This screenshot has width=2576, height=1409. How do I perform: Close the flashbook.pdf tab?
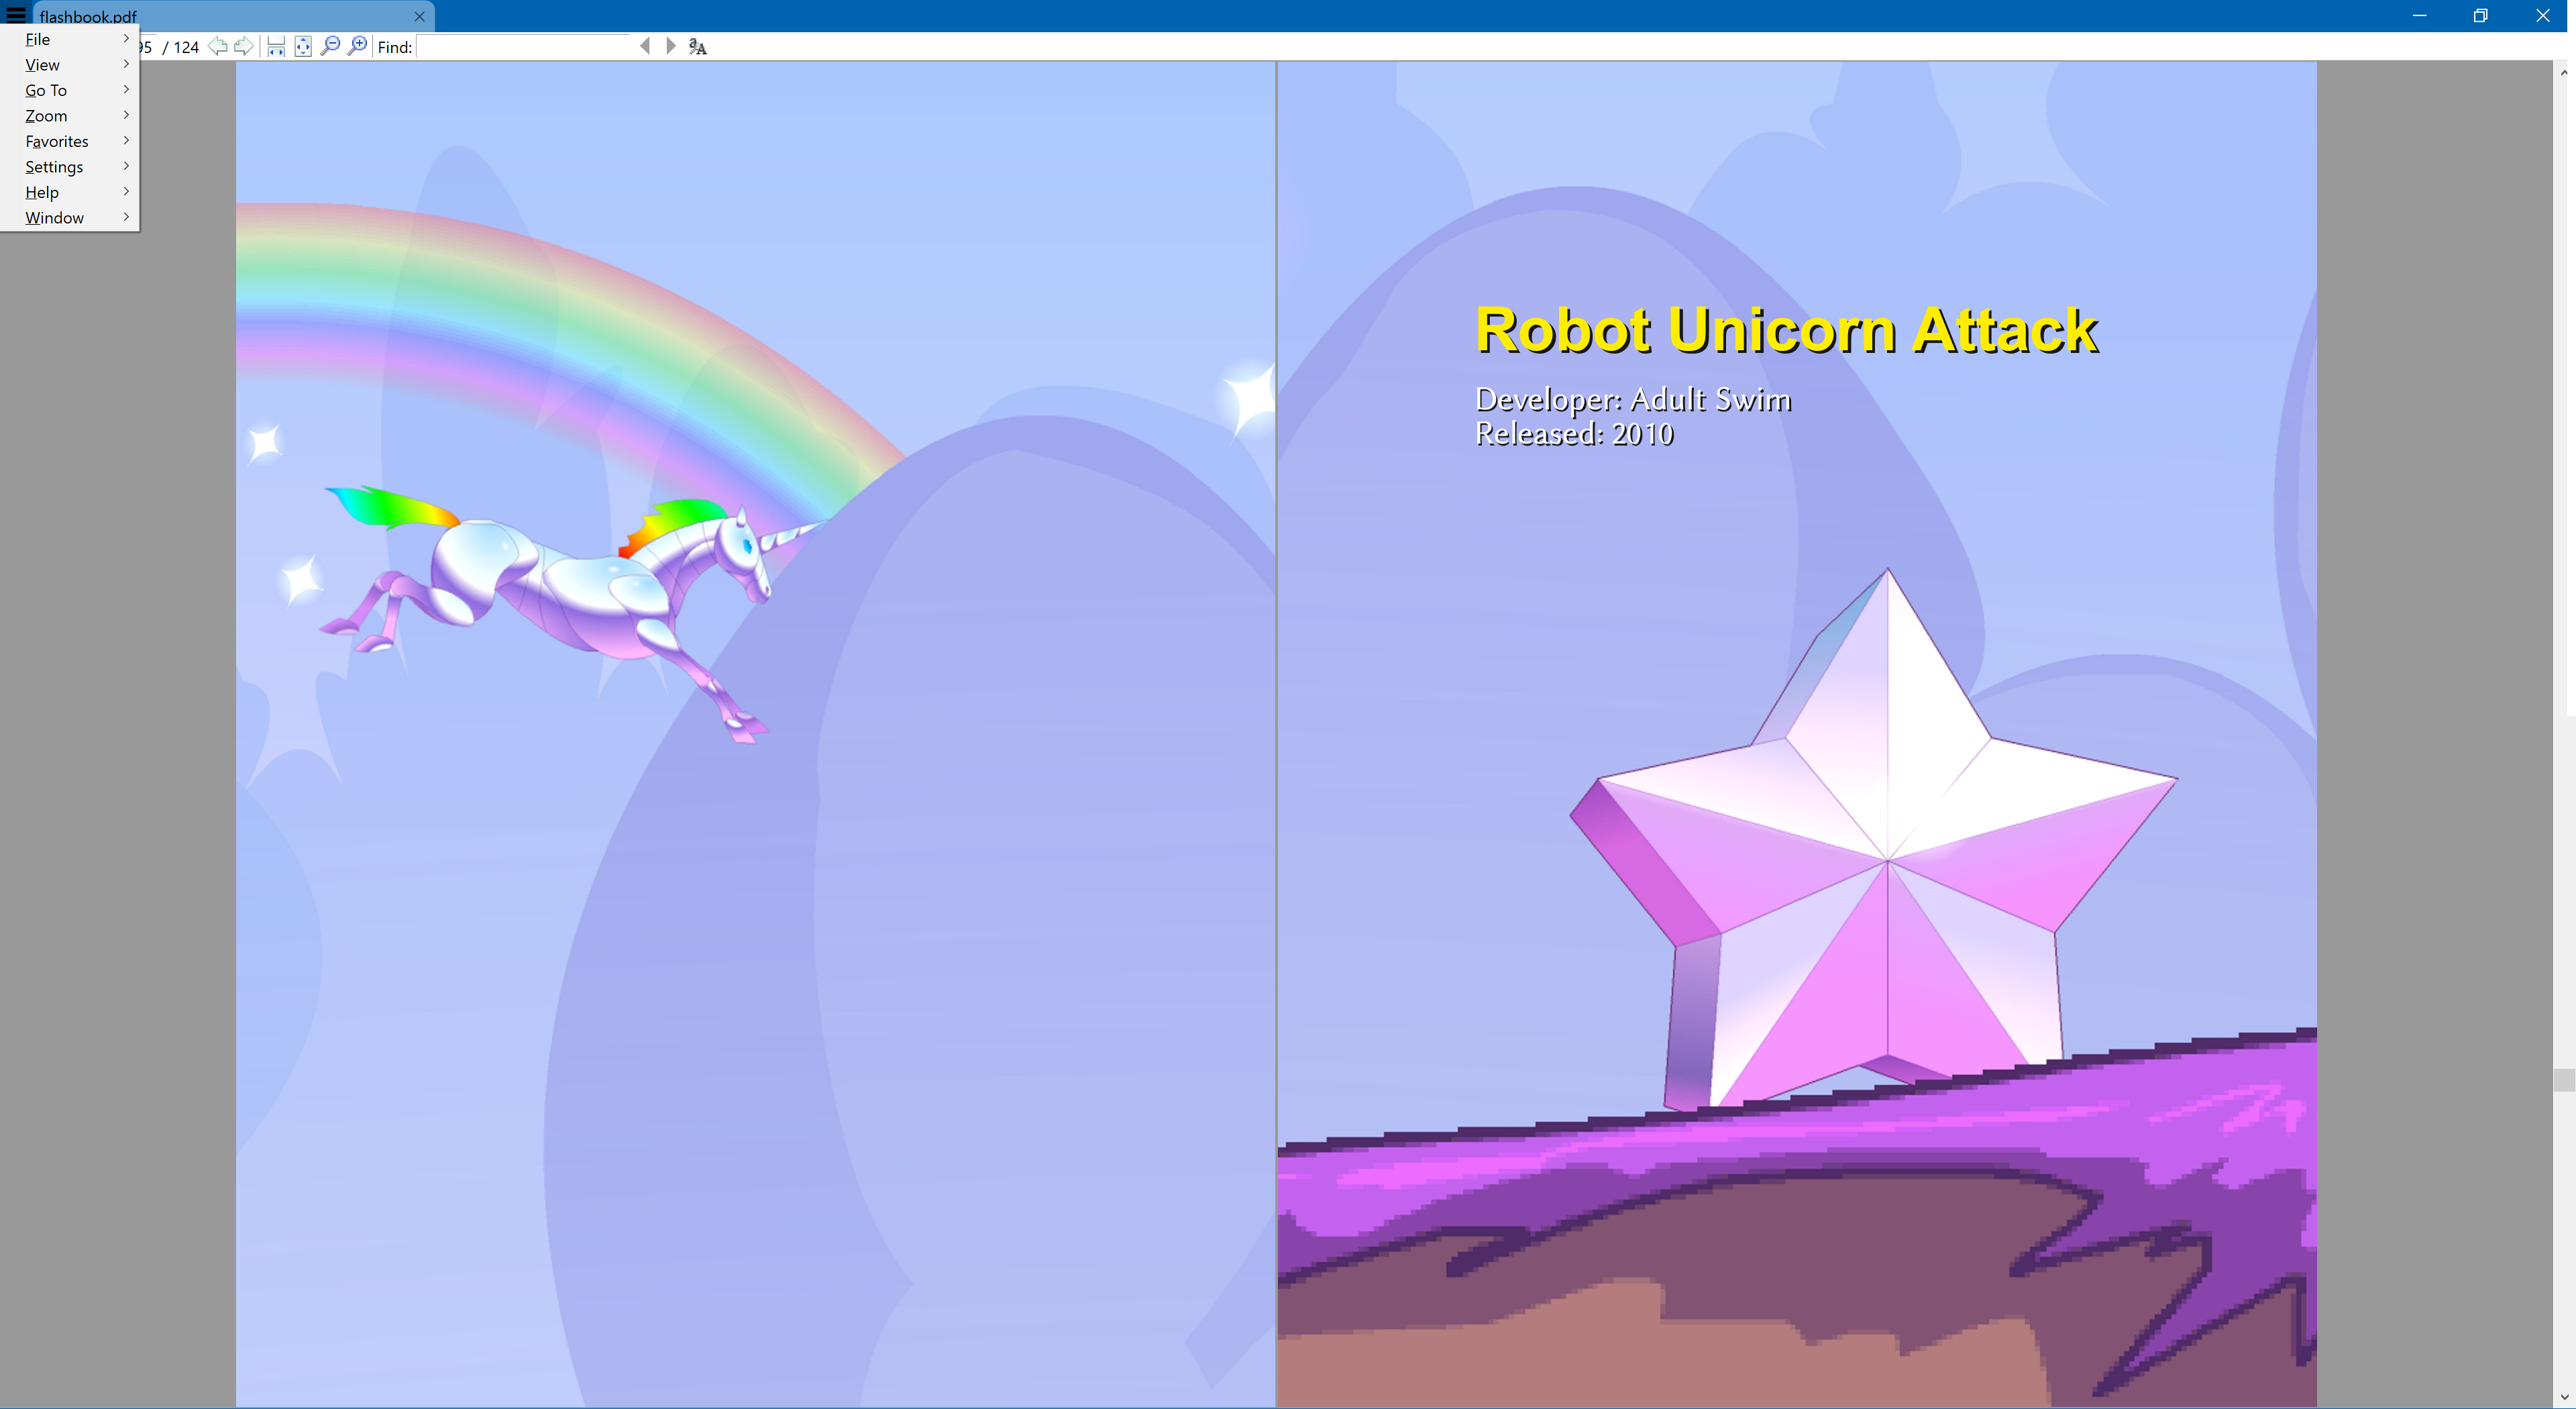[x=420, y=16]
